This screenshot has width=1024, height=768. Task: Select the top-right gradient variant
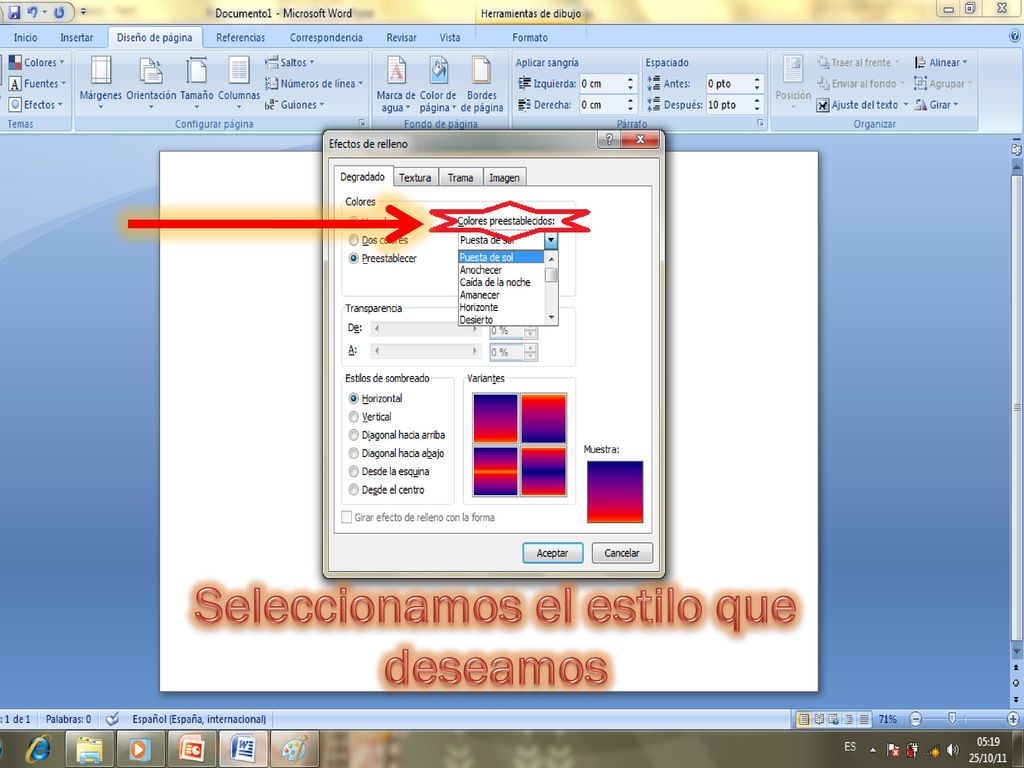(544, 419)
